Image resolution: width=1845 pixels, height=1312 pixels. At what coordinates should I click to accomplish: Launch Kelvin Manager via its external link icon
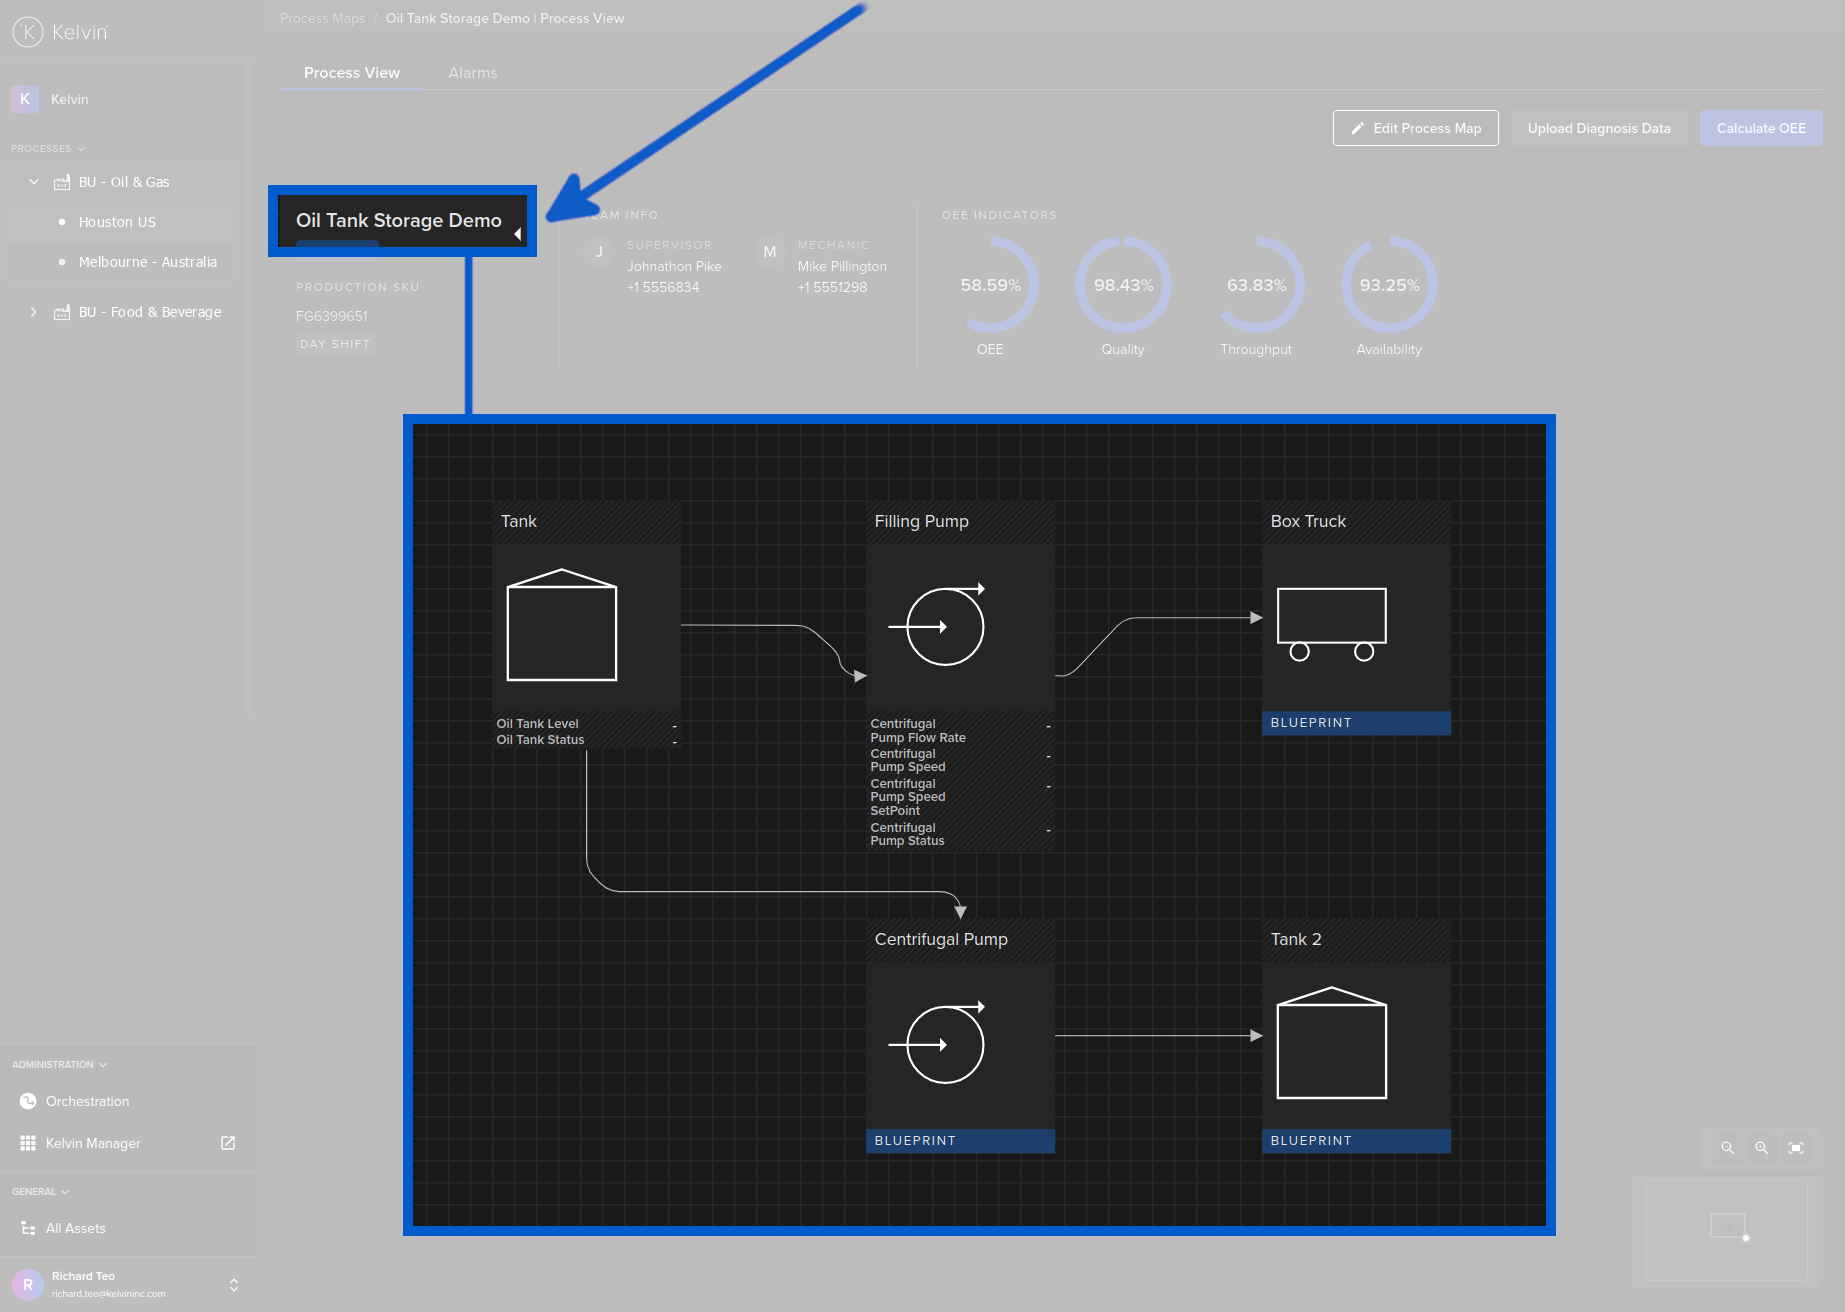227,1143
